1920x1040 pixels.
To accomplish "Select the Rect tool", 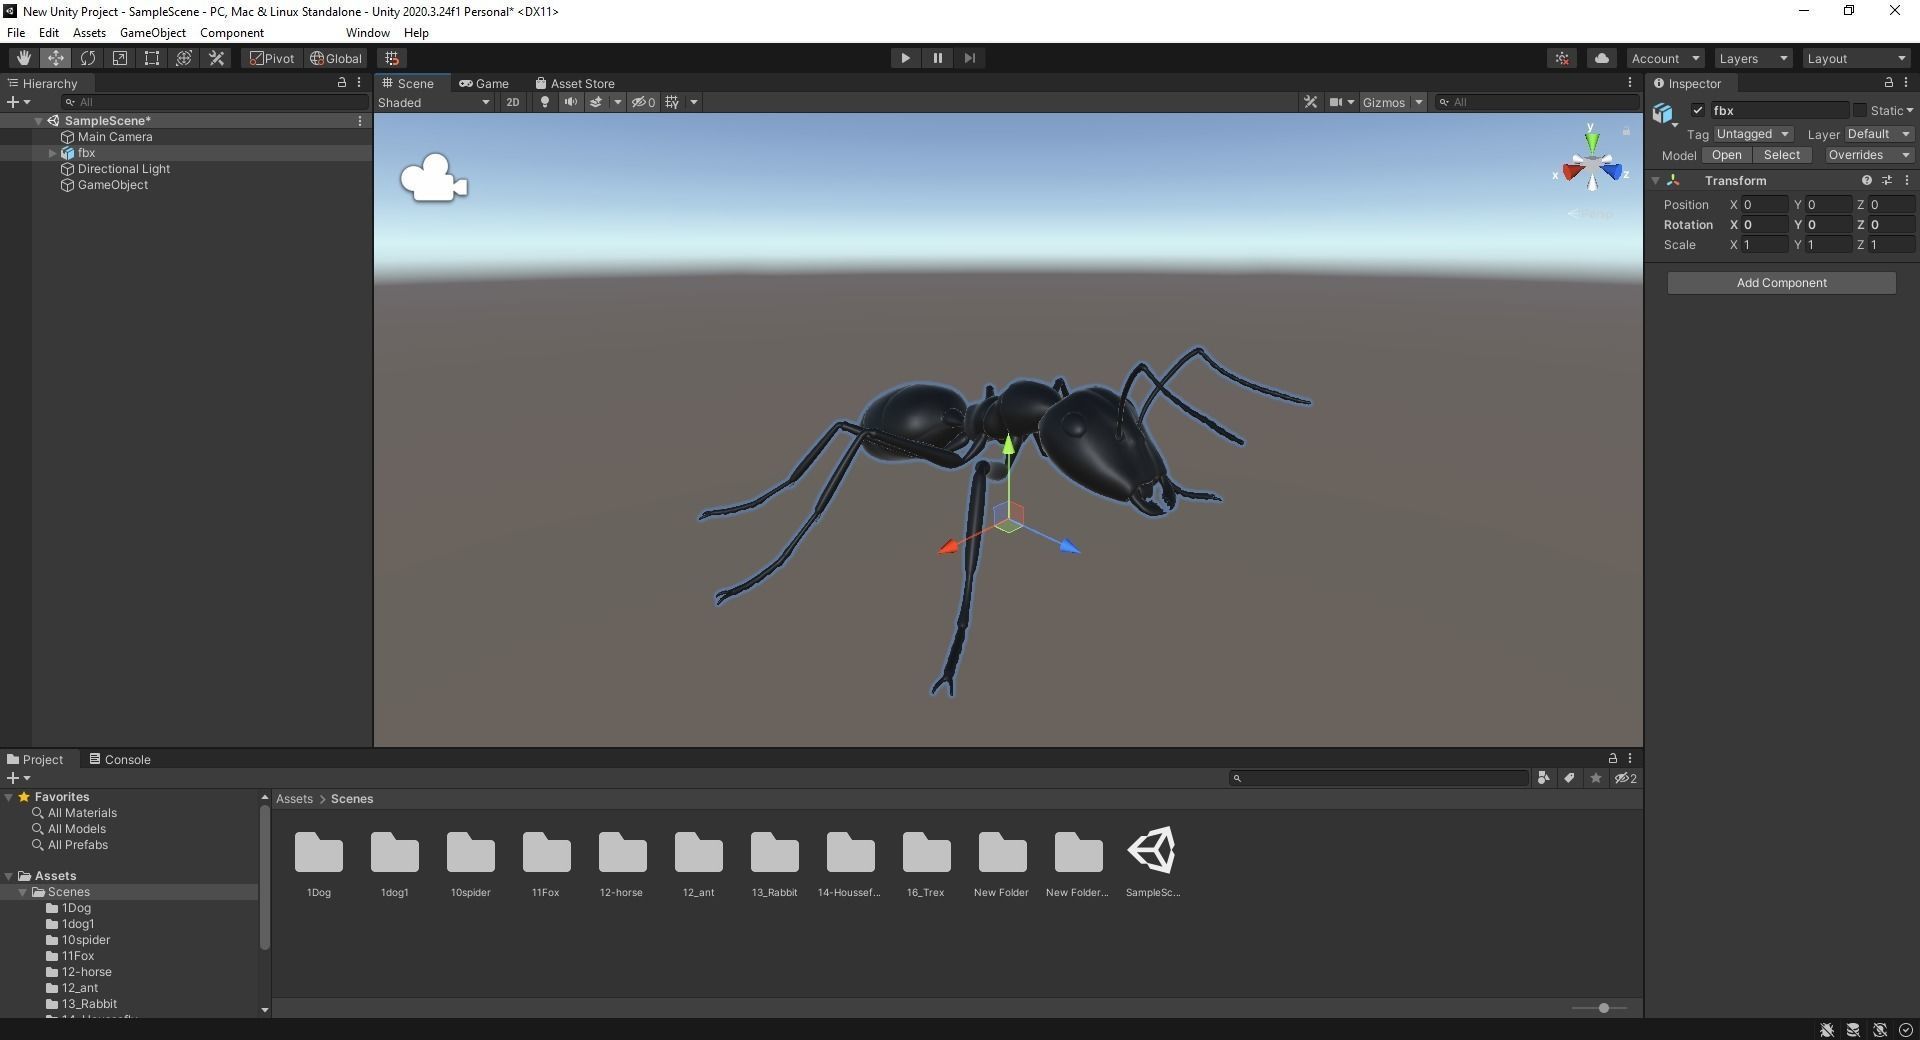I will [151, 58].
